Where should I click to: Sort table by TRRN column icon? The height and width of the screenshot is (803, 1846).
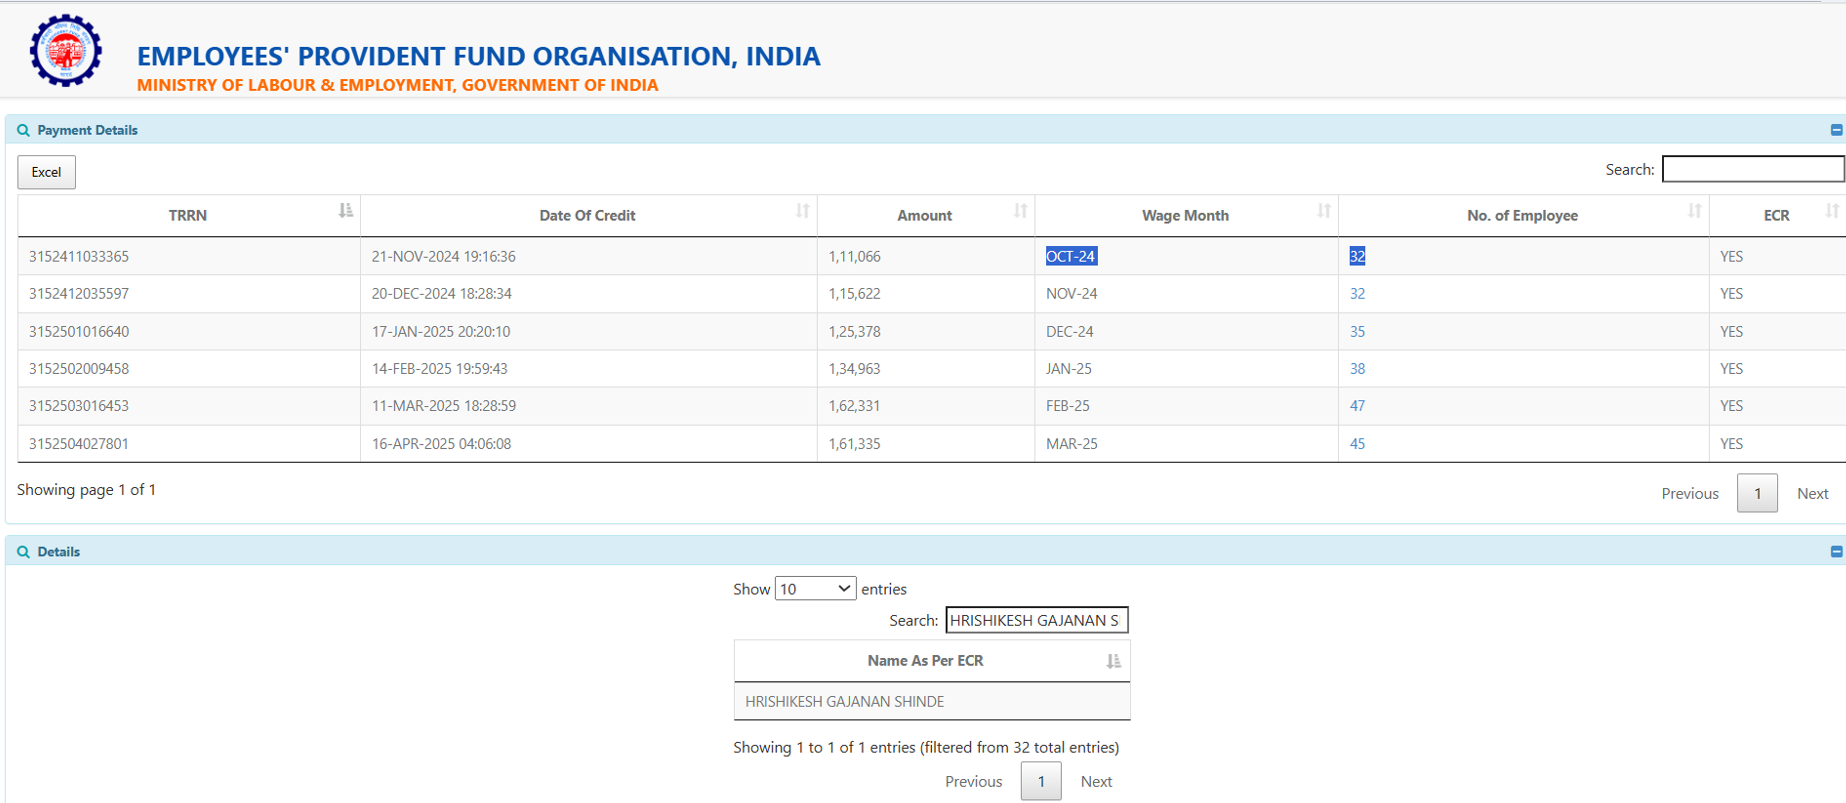(x=345, y=211)
